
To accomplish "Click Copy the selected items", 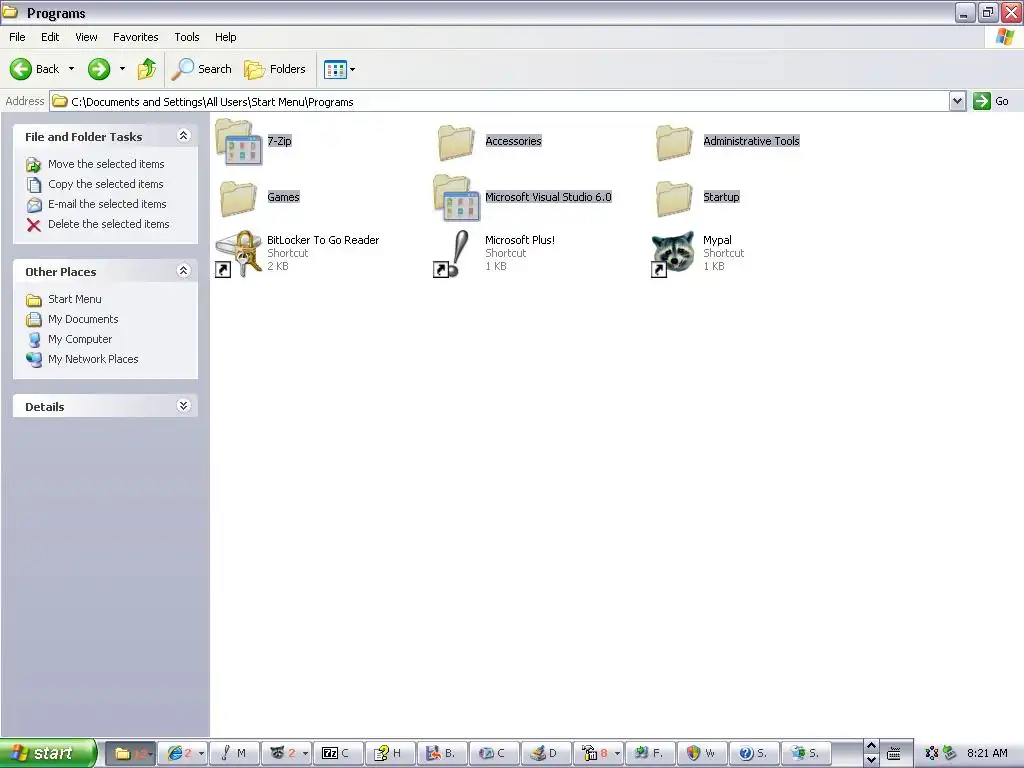I will point(95,184).
